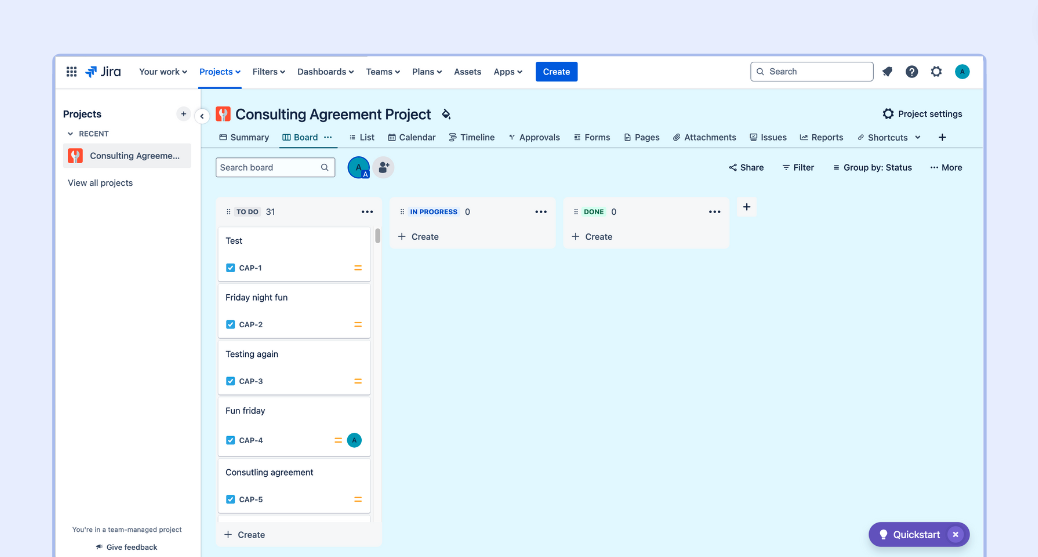Click the CAP-3 task type checkbox icon
This screenshot has width=1038, height=557.
(231, 381)
